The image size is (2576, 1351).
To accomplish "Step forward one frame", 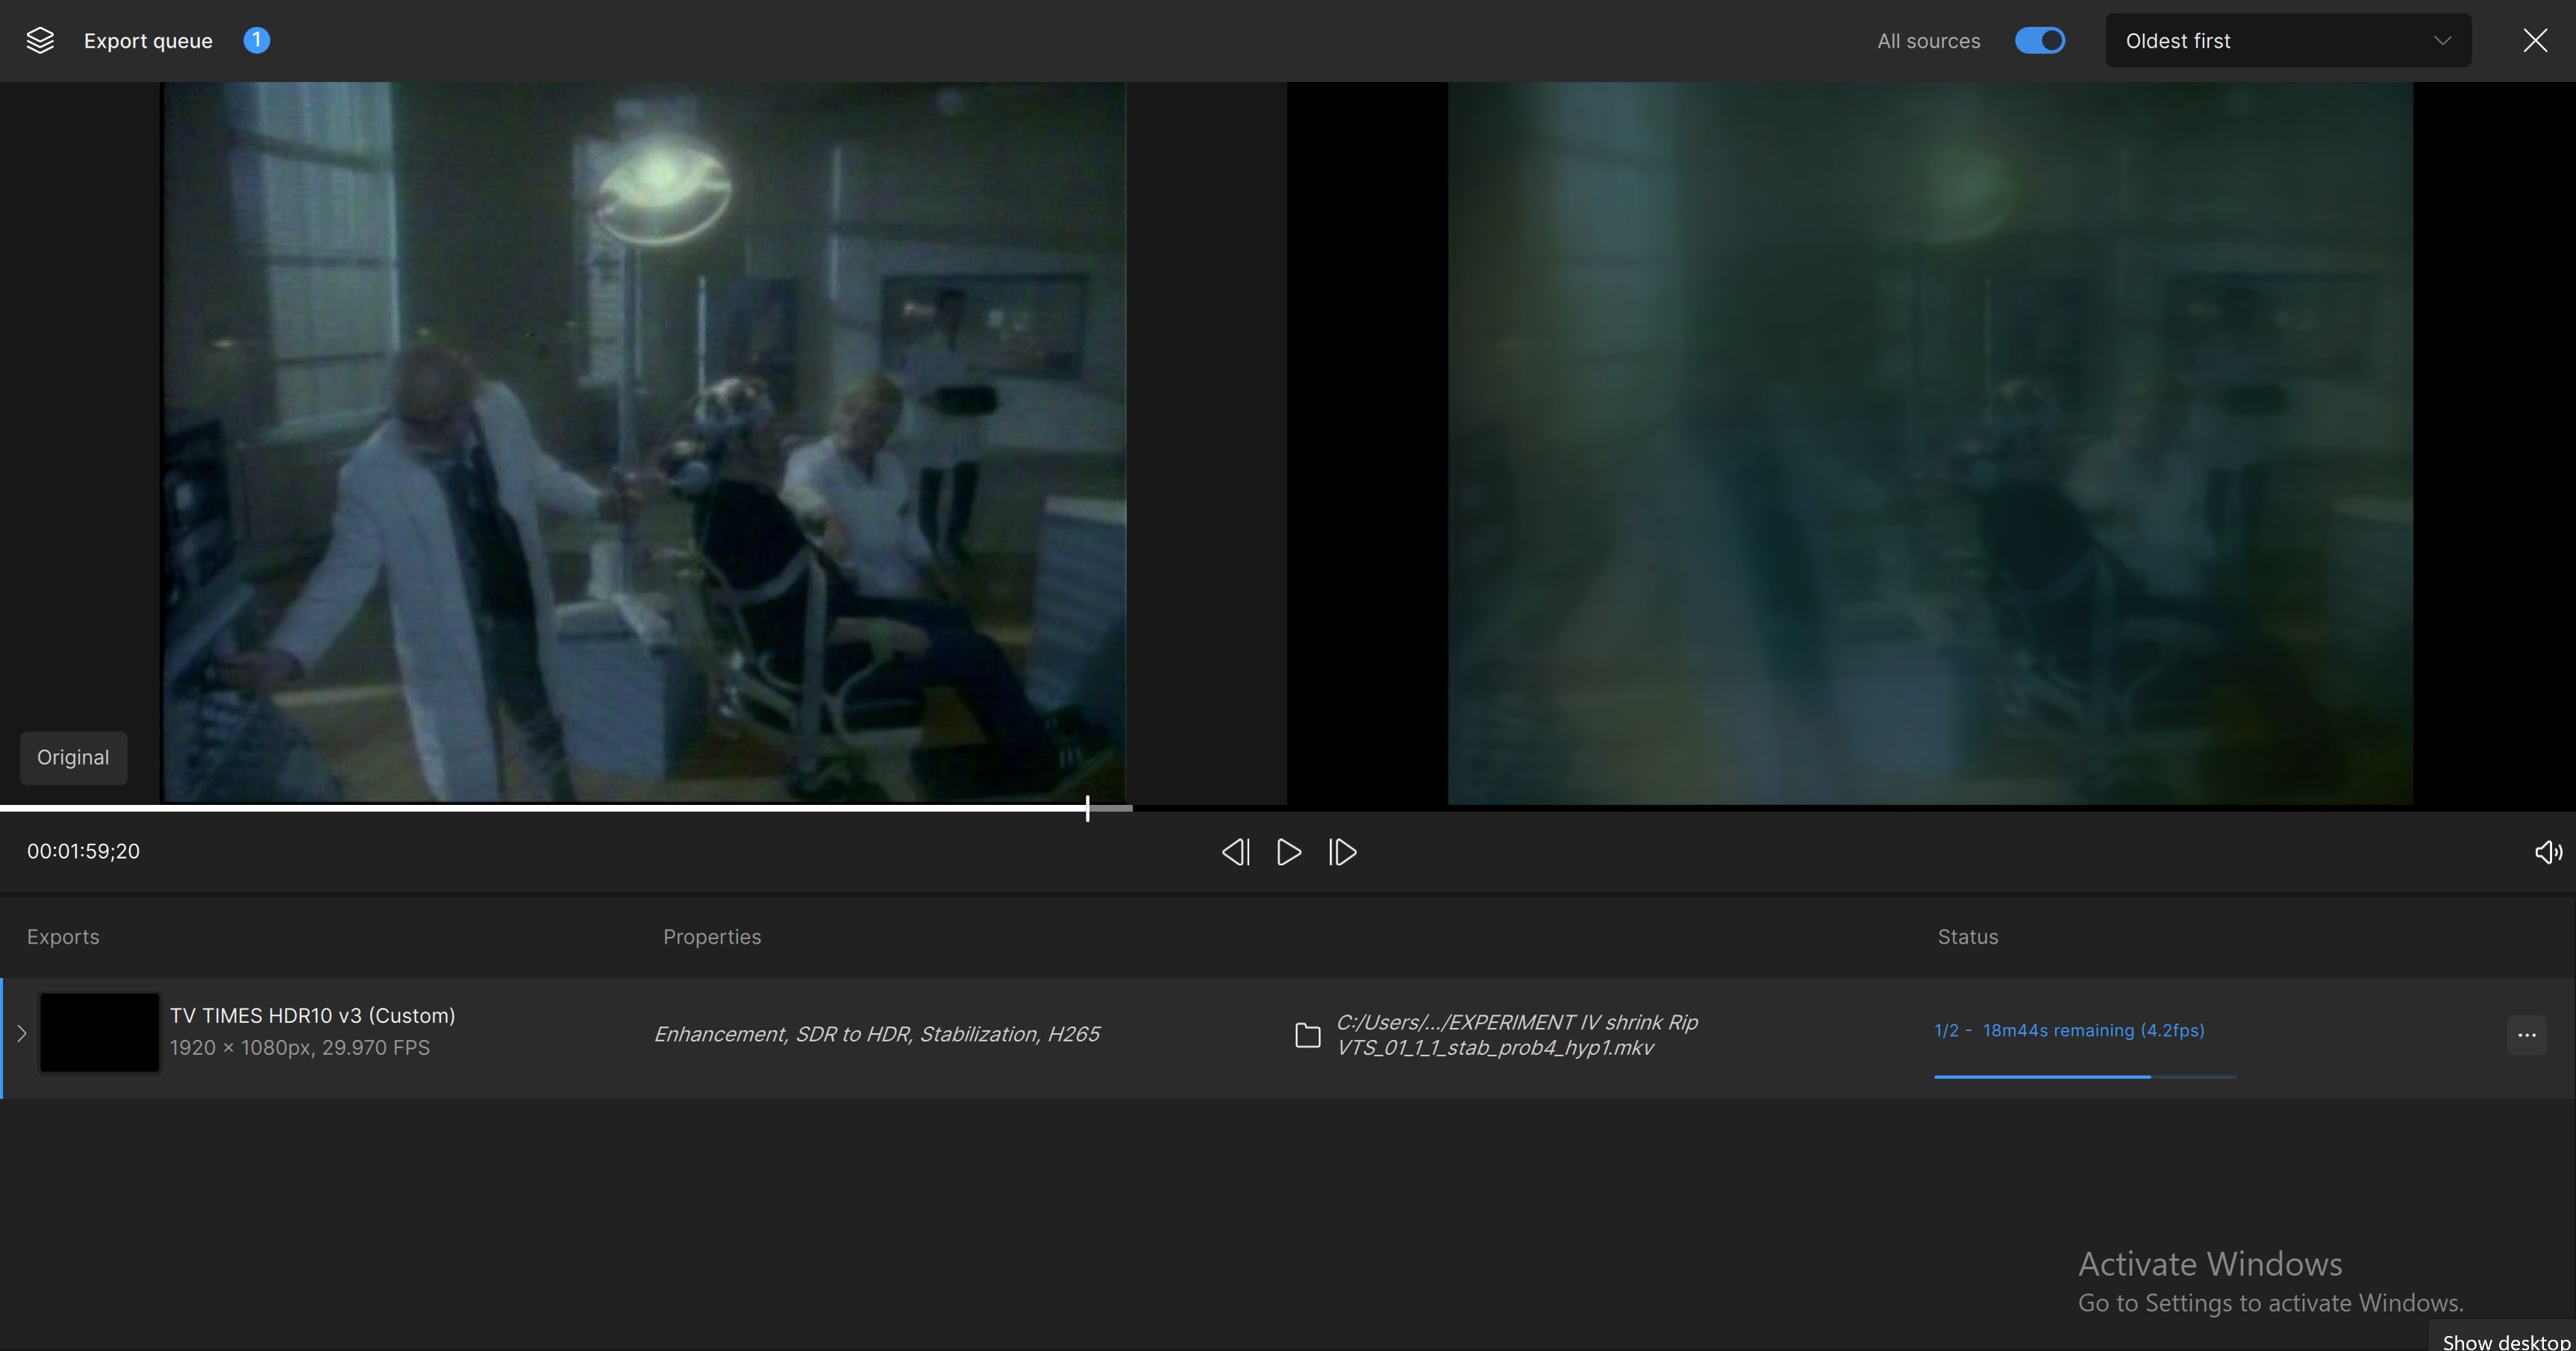I will pyautogui.click(x=1343, y=852).
